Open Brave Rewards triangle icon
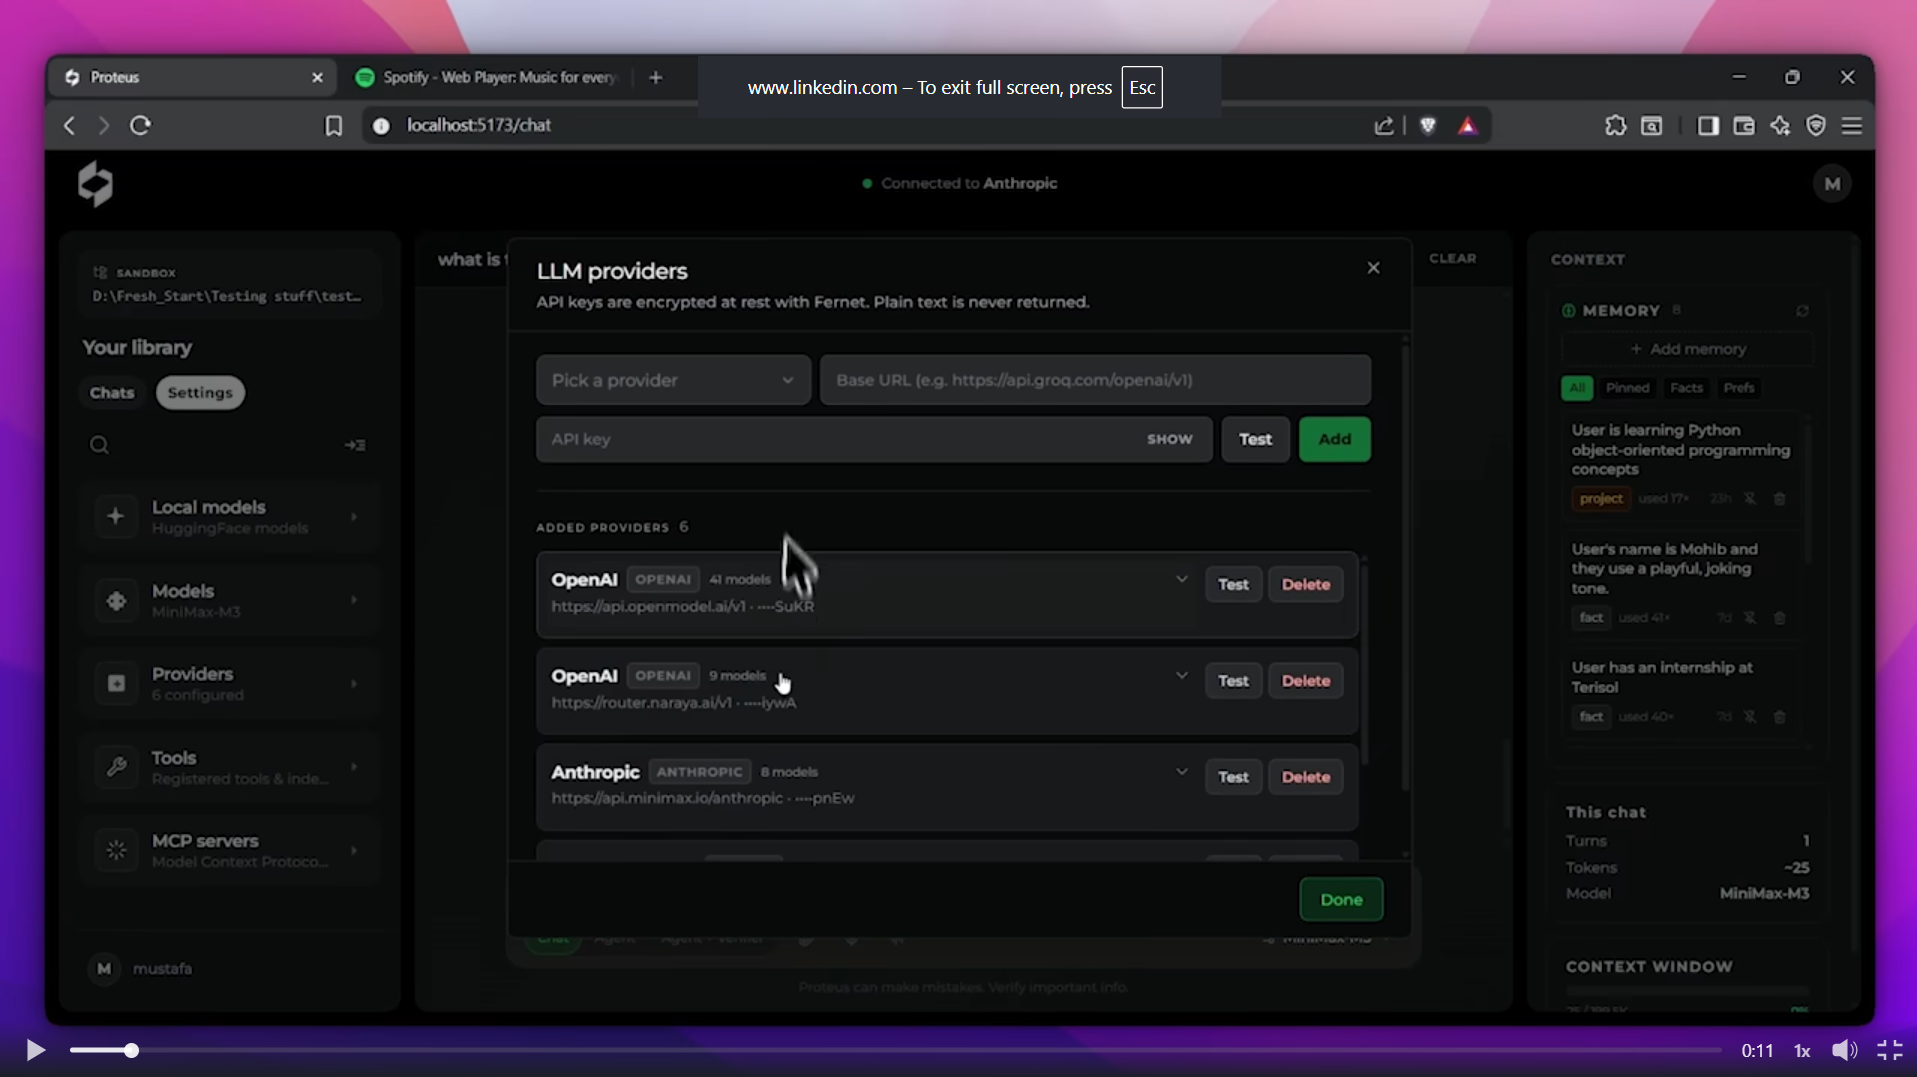The image size is (1917, 1077). (x=1468, y=126)
